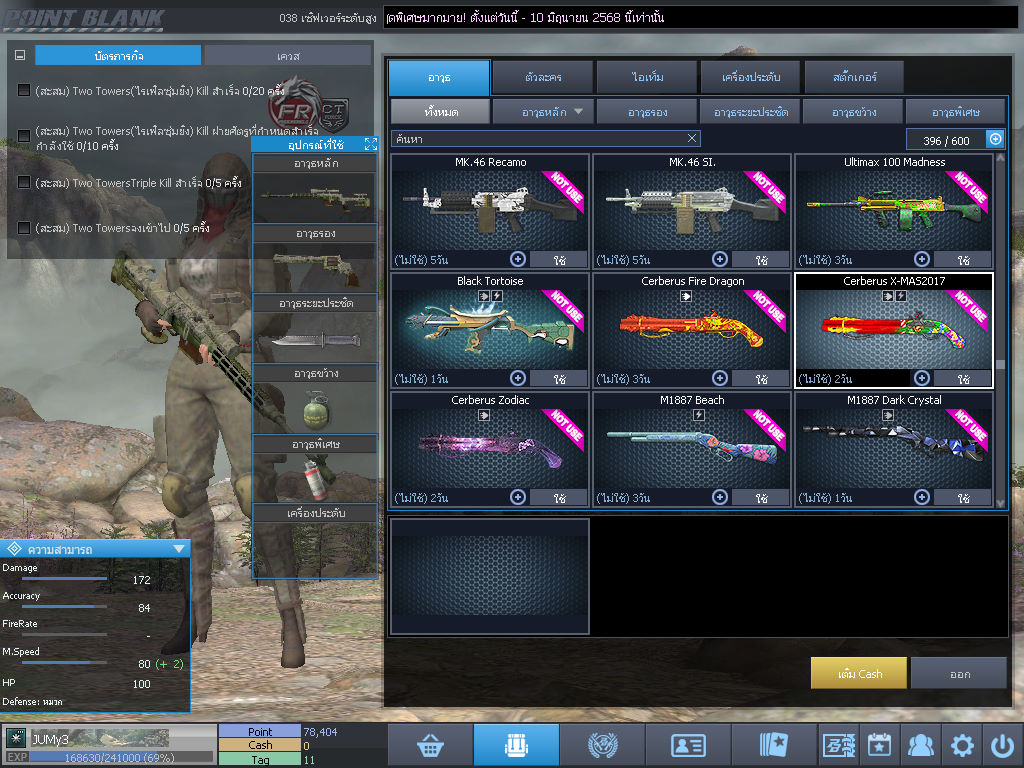Click the Damage stat bar
The image size is (1024, 768).
[x=65, y=579]
